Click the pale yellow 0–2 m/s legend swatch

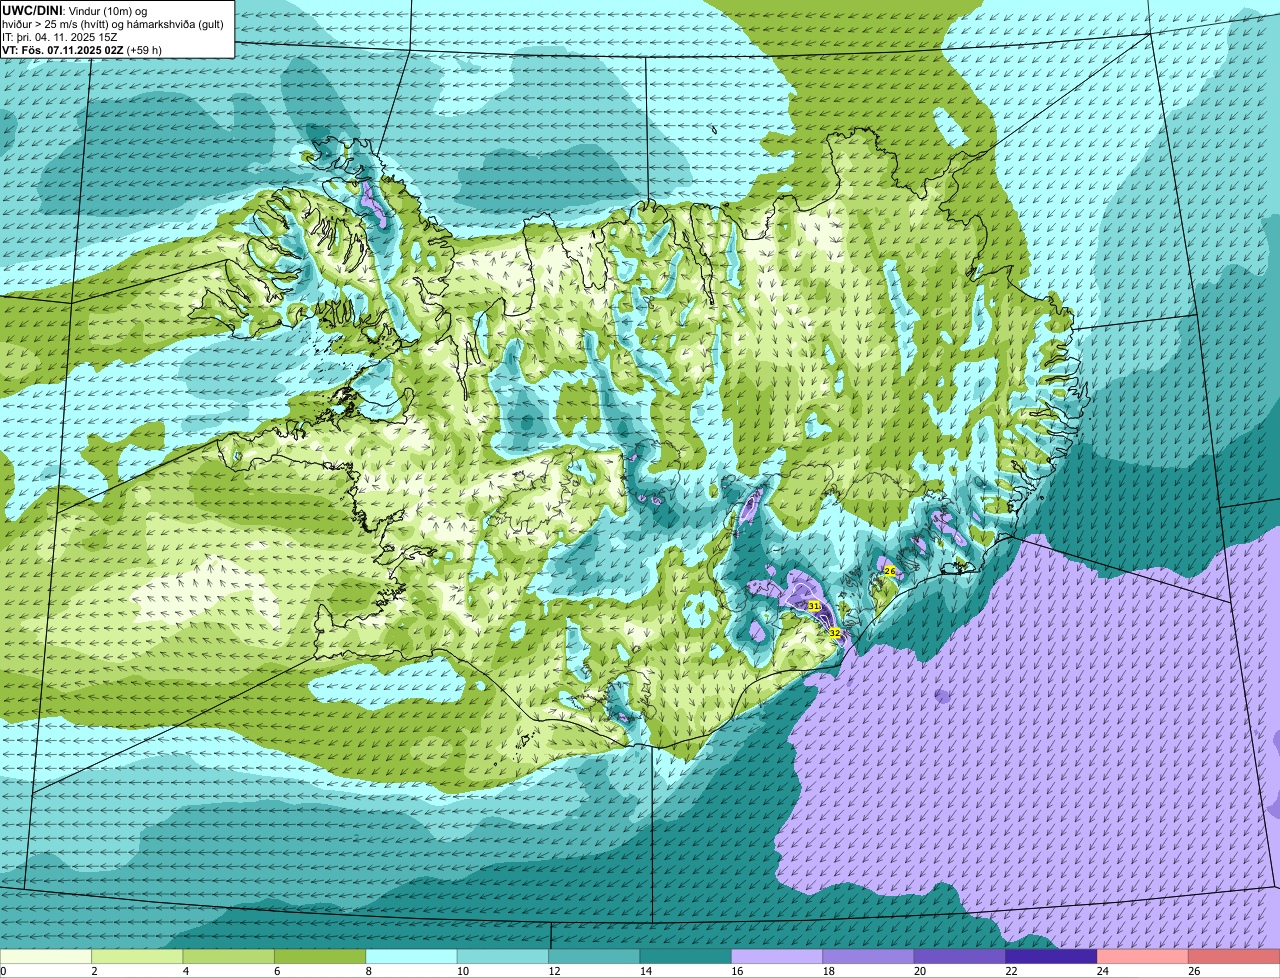(x=46, y=956)
